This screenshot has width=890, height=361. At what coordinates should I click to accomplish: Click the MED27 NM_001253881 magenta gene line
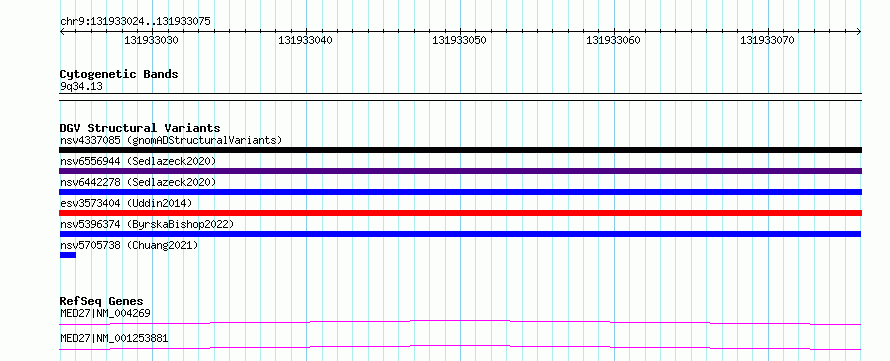(460, 347)
